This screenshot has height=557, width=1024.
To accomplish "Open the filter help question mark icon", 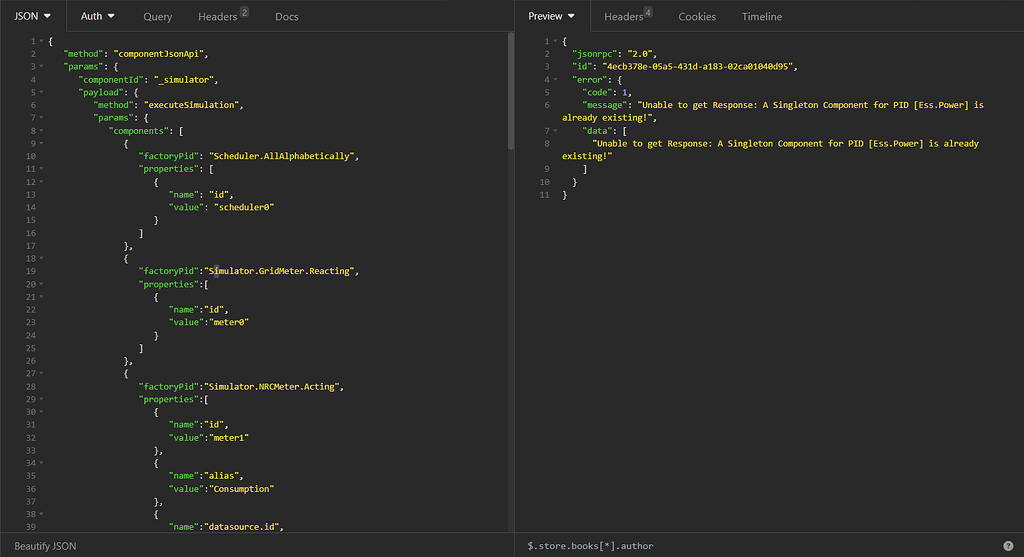I will point(1008,546).
